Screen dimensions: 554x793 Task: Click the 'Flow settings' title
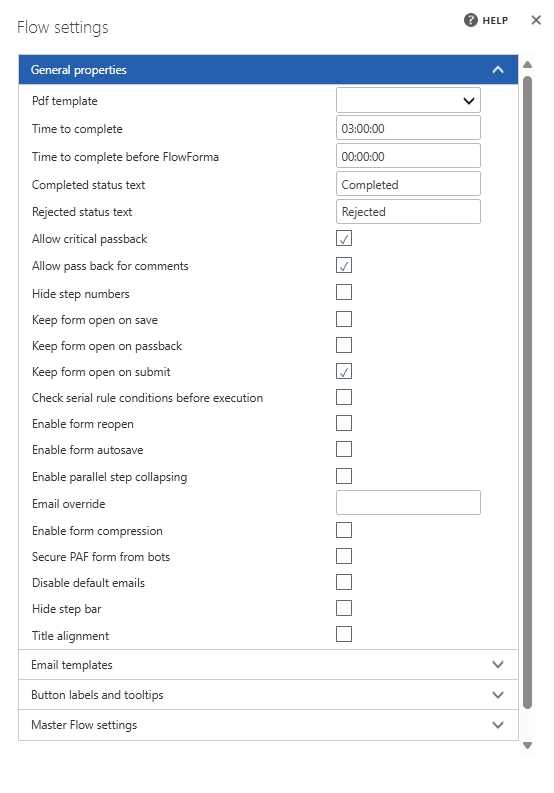click(63, 27)
